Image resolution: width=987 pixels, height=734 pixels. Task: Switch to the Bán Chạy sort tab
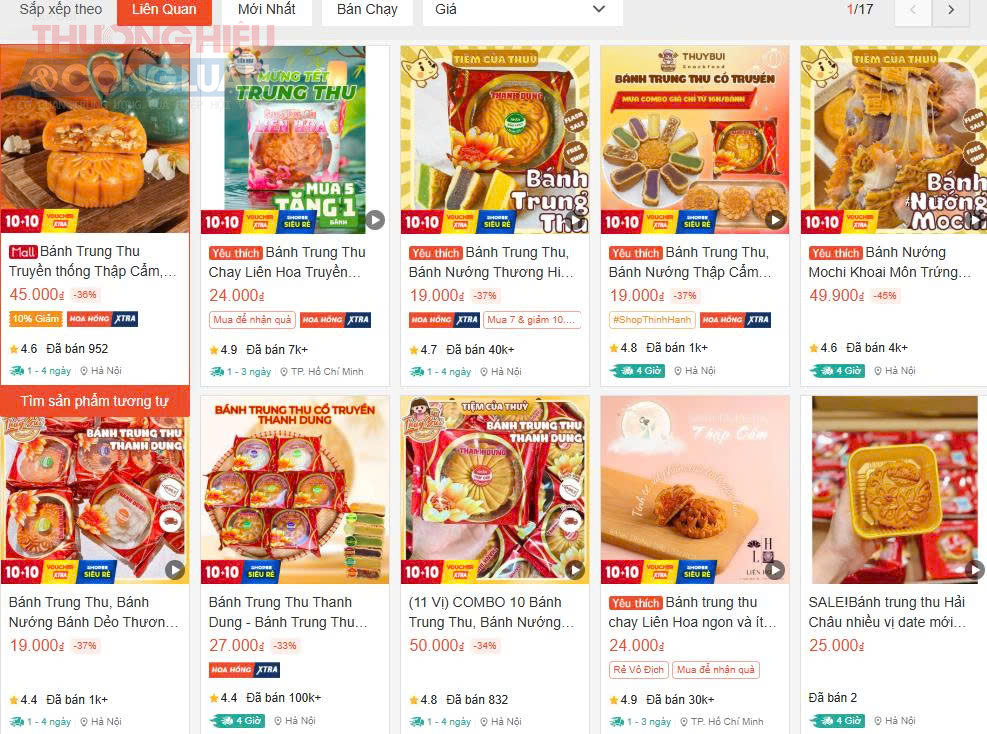pos(367,10)
